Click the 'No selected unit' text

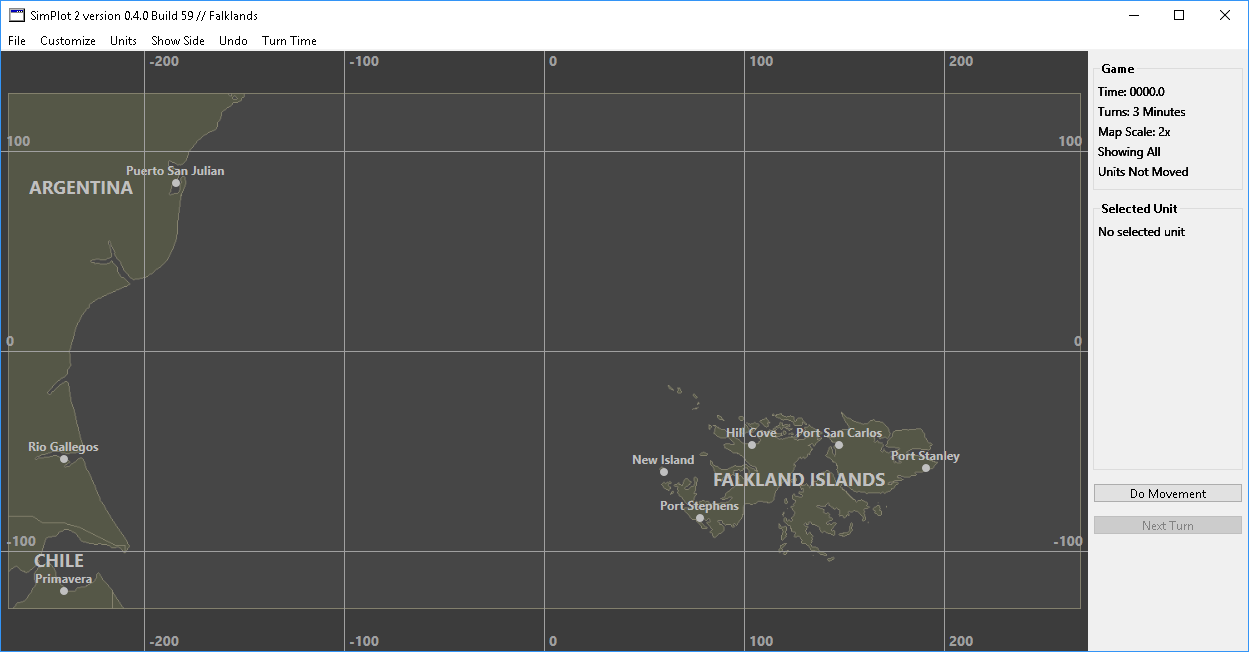tap(1141, 232)
